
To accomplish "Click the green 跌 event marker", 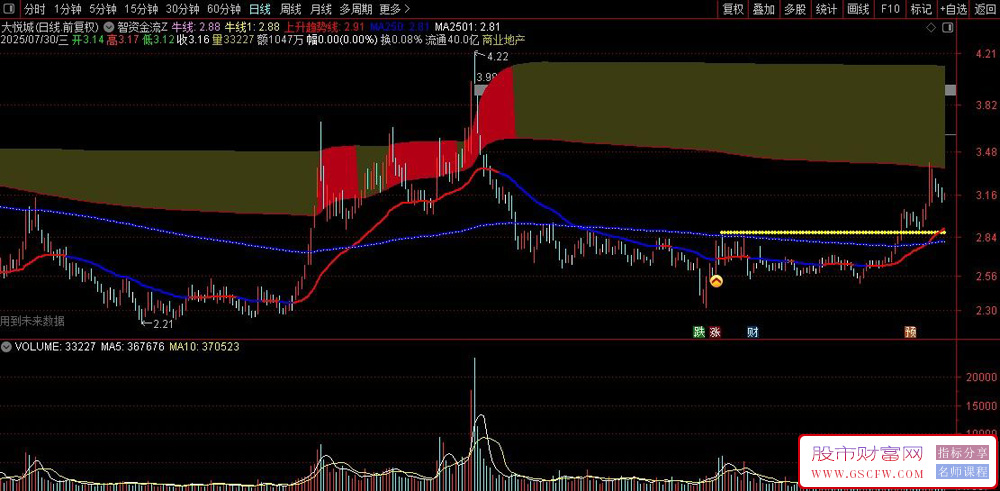I will (700, 332).
